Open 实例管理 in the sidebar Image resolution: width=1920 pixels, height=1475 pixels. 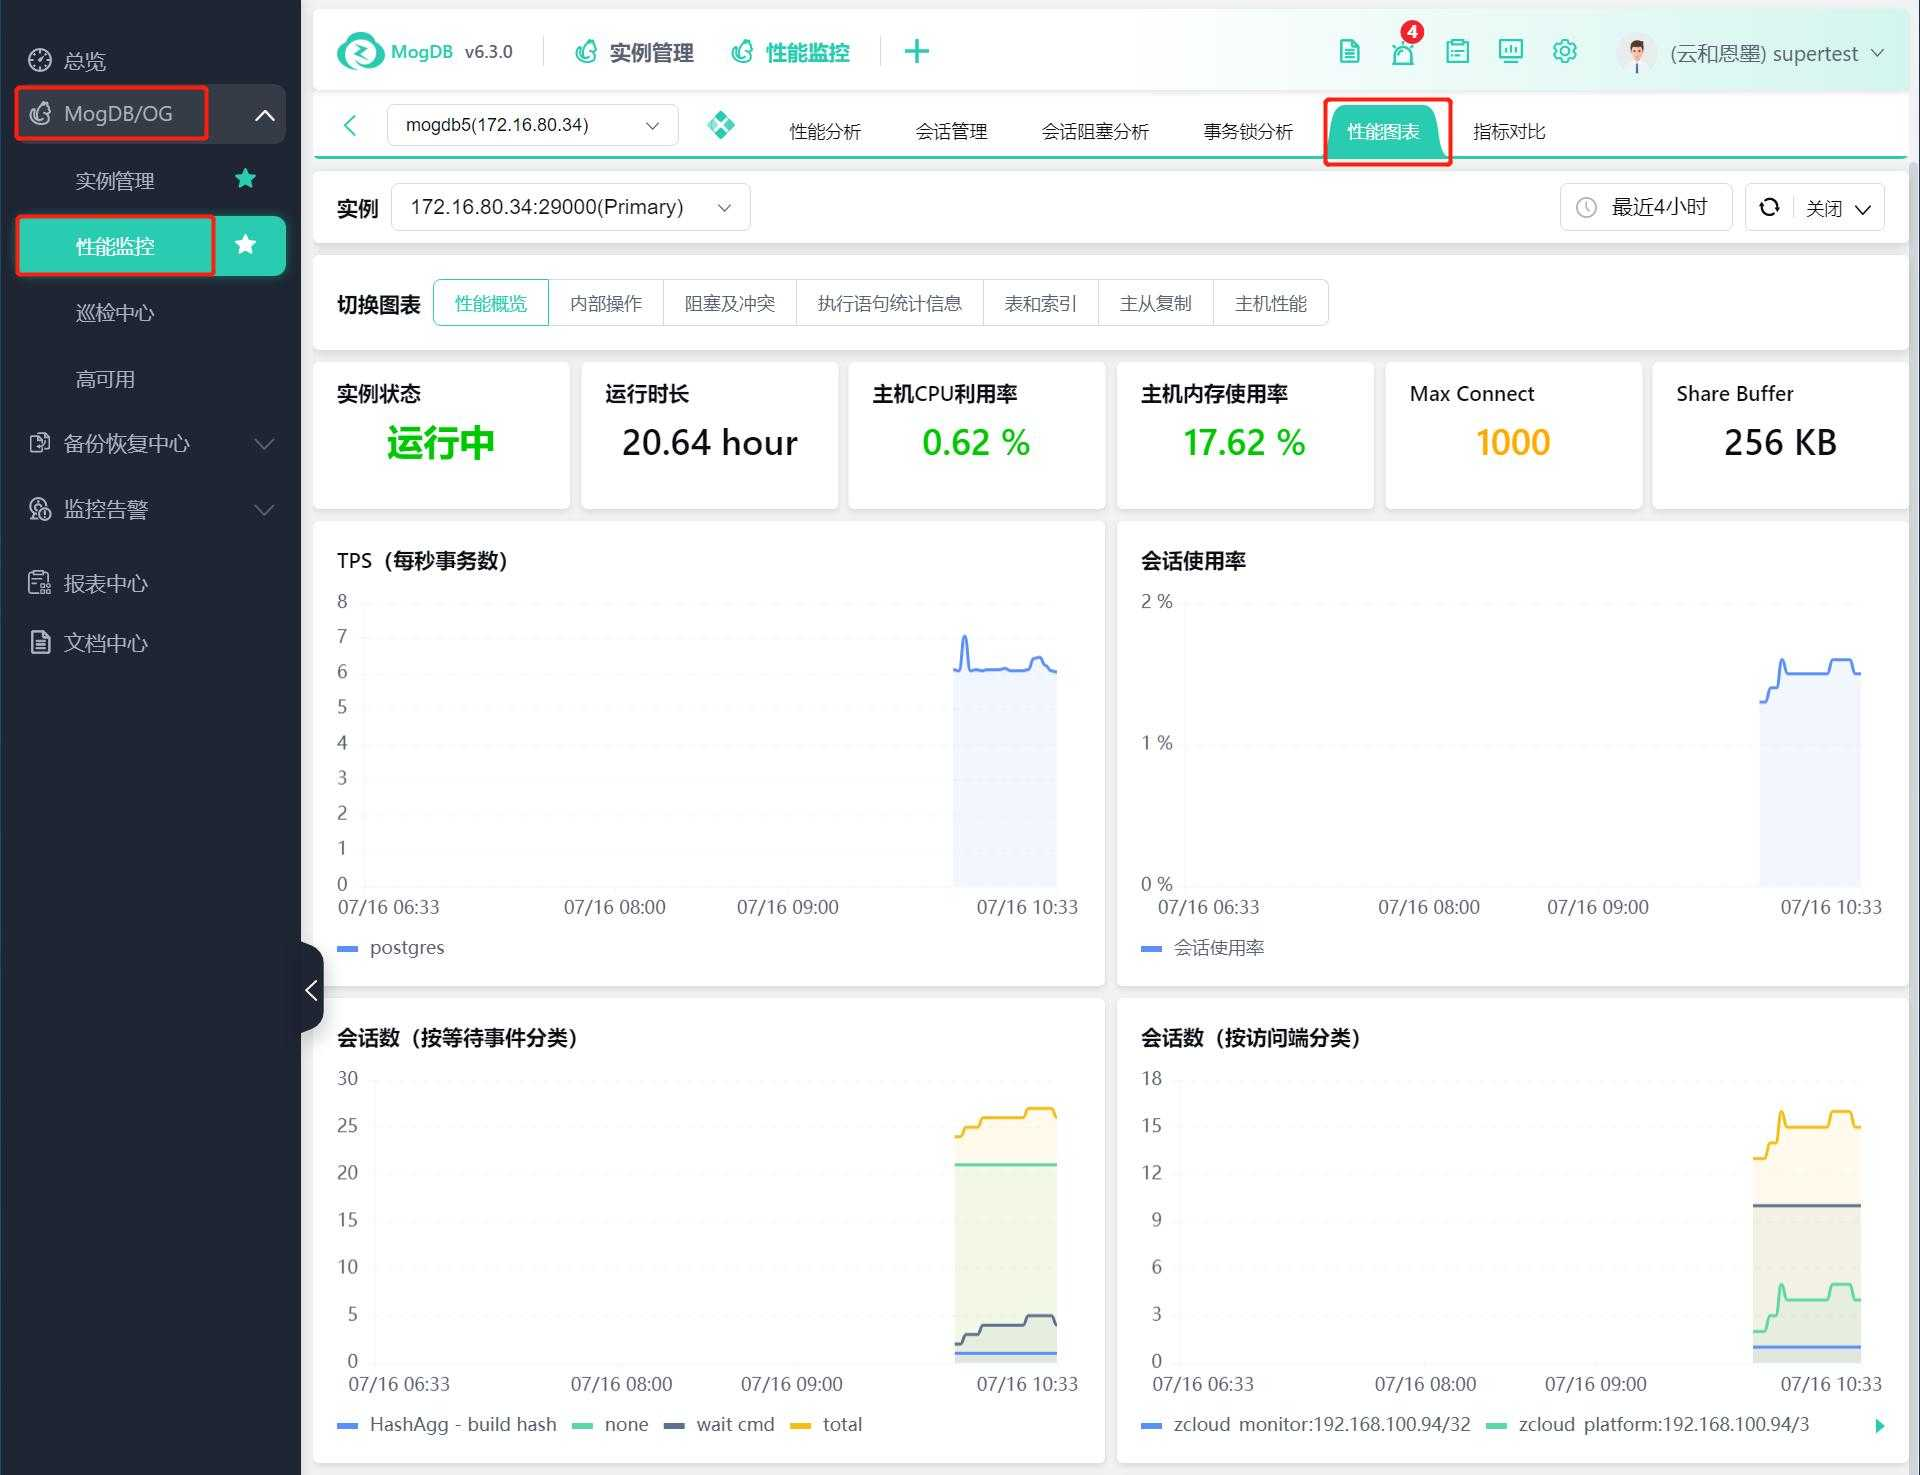pos(115,180)
